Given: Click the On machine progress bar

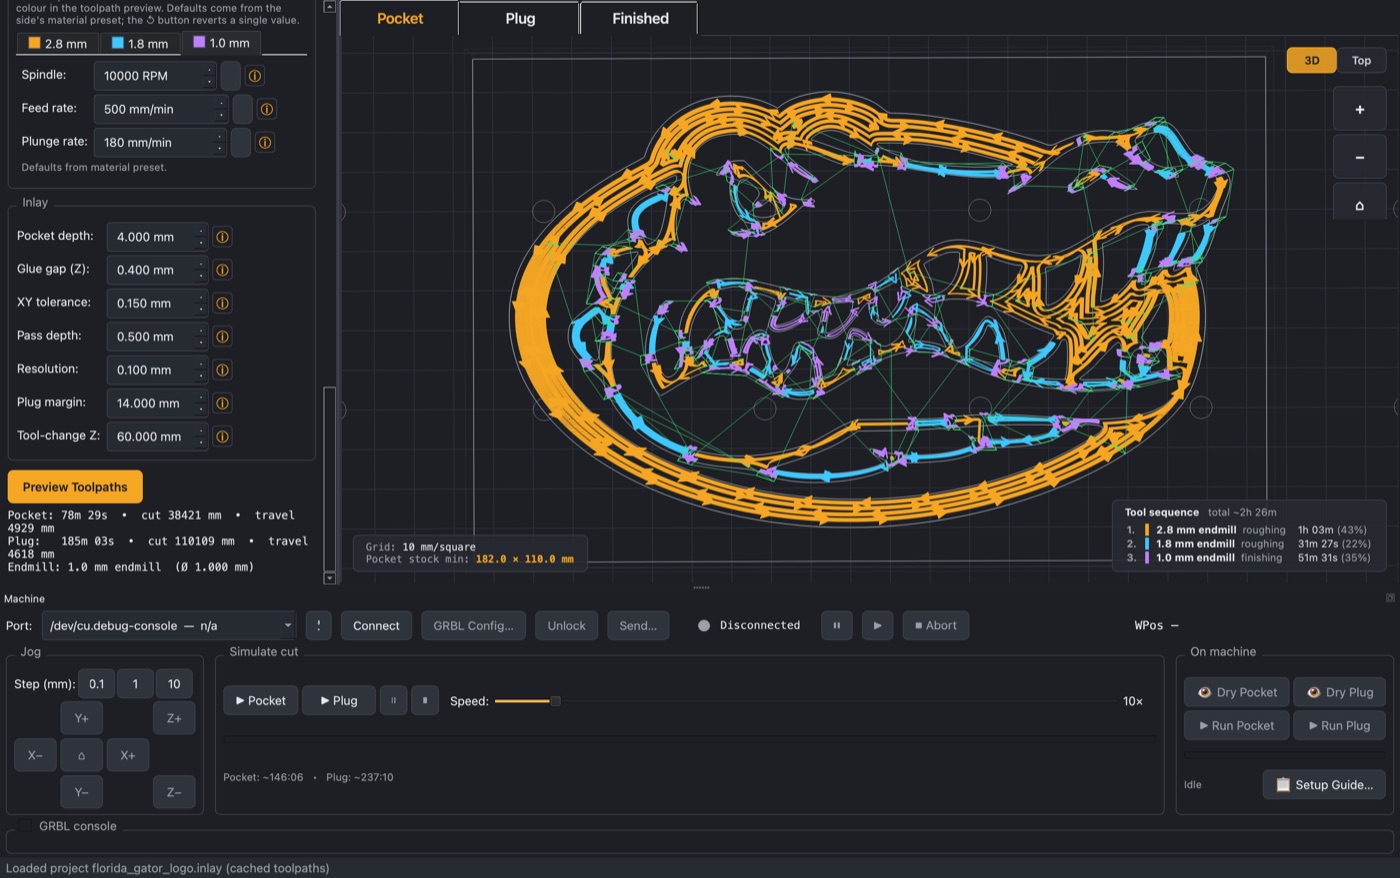Looking at the screenshot, I should tap(1285, 755).
